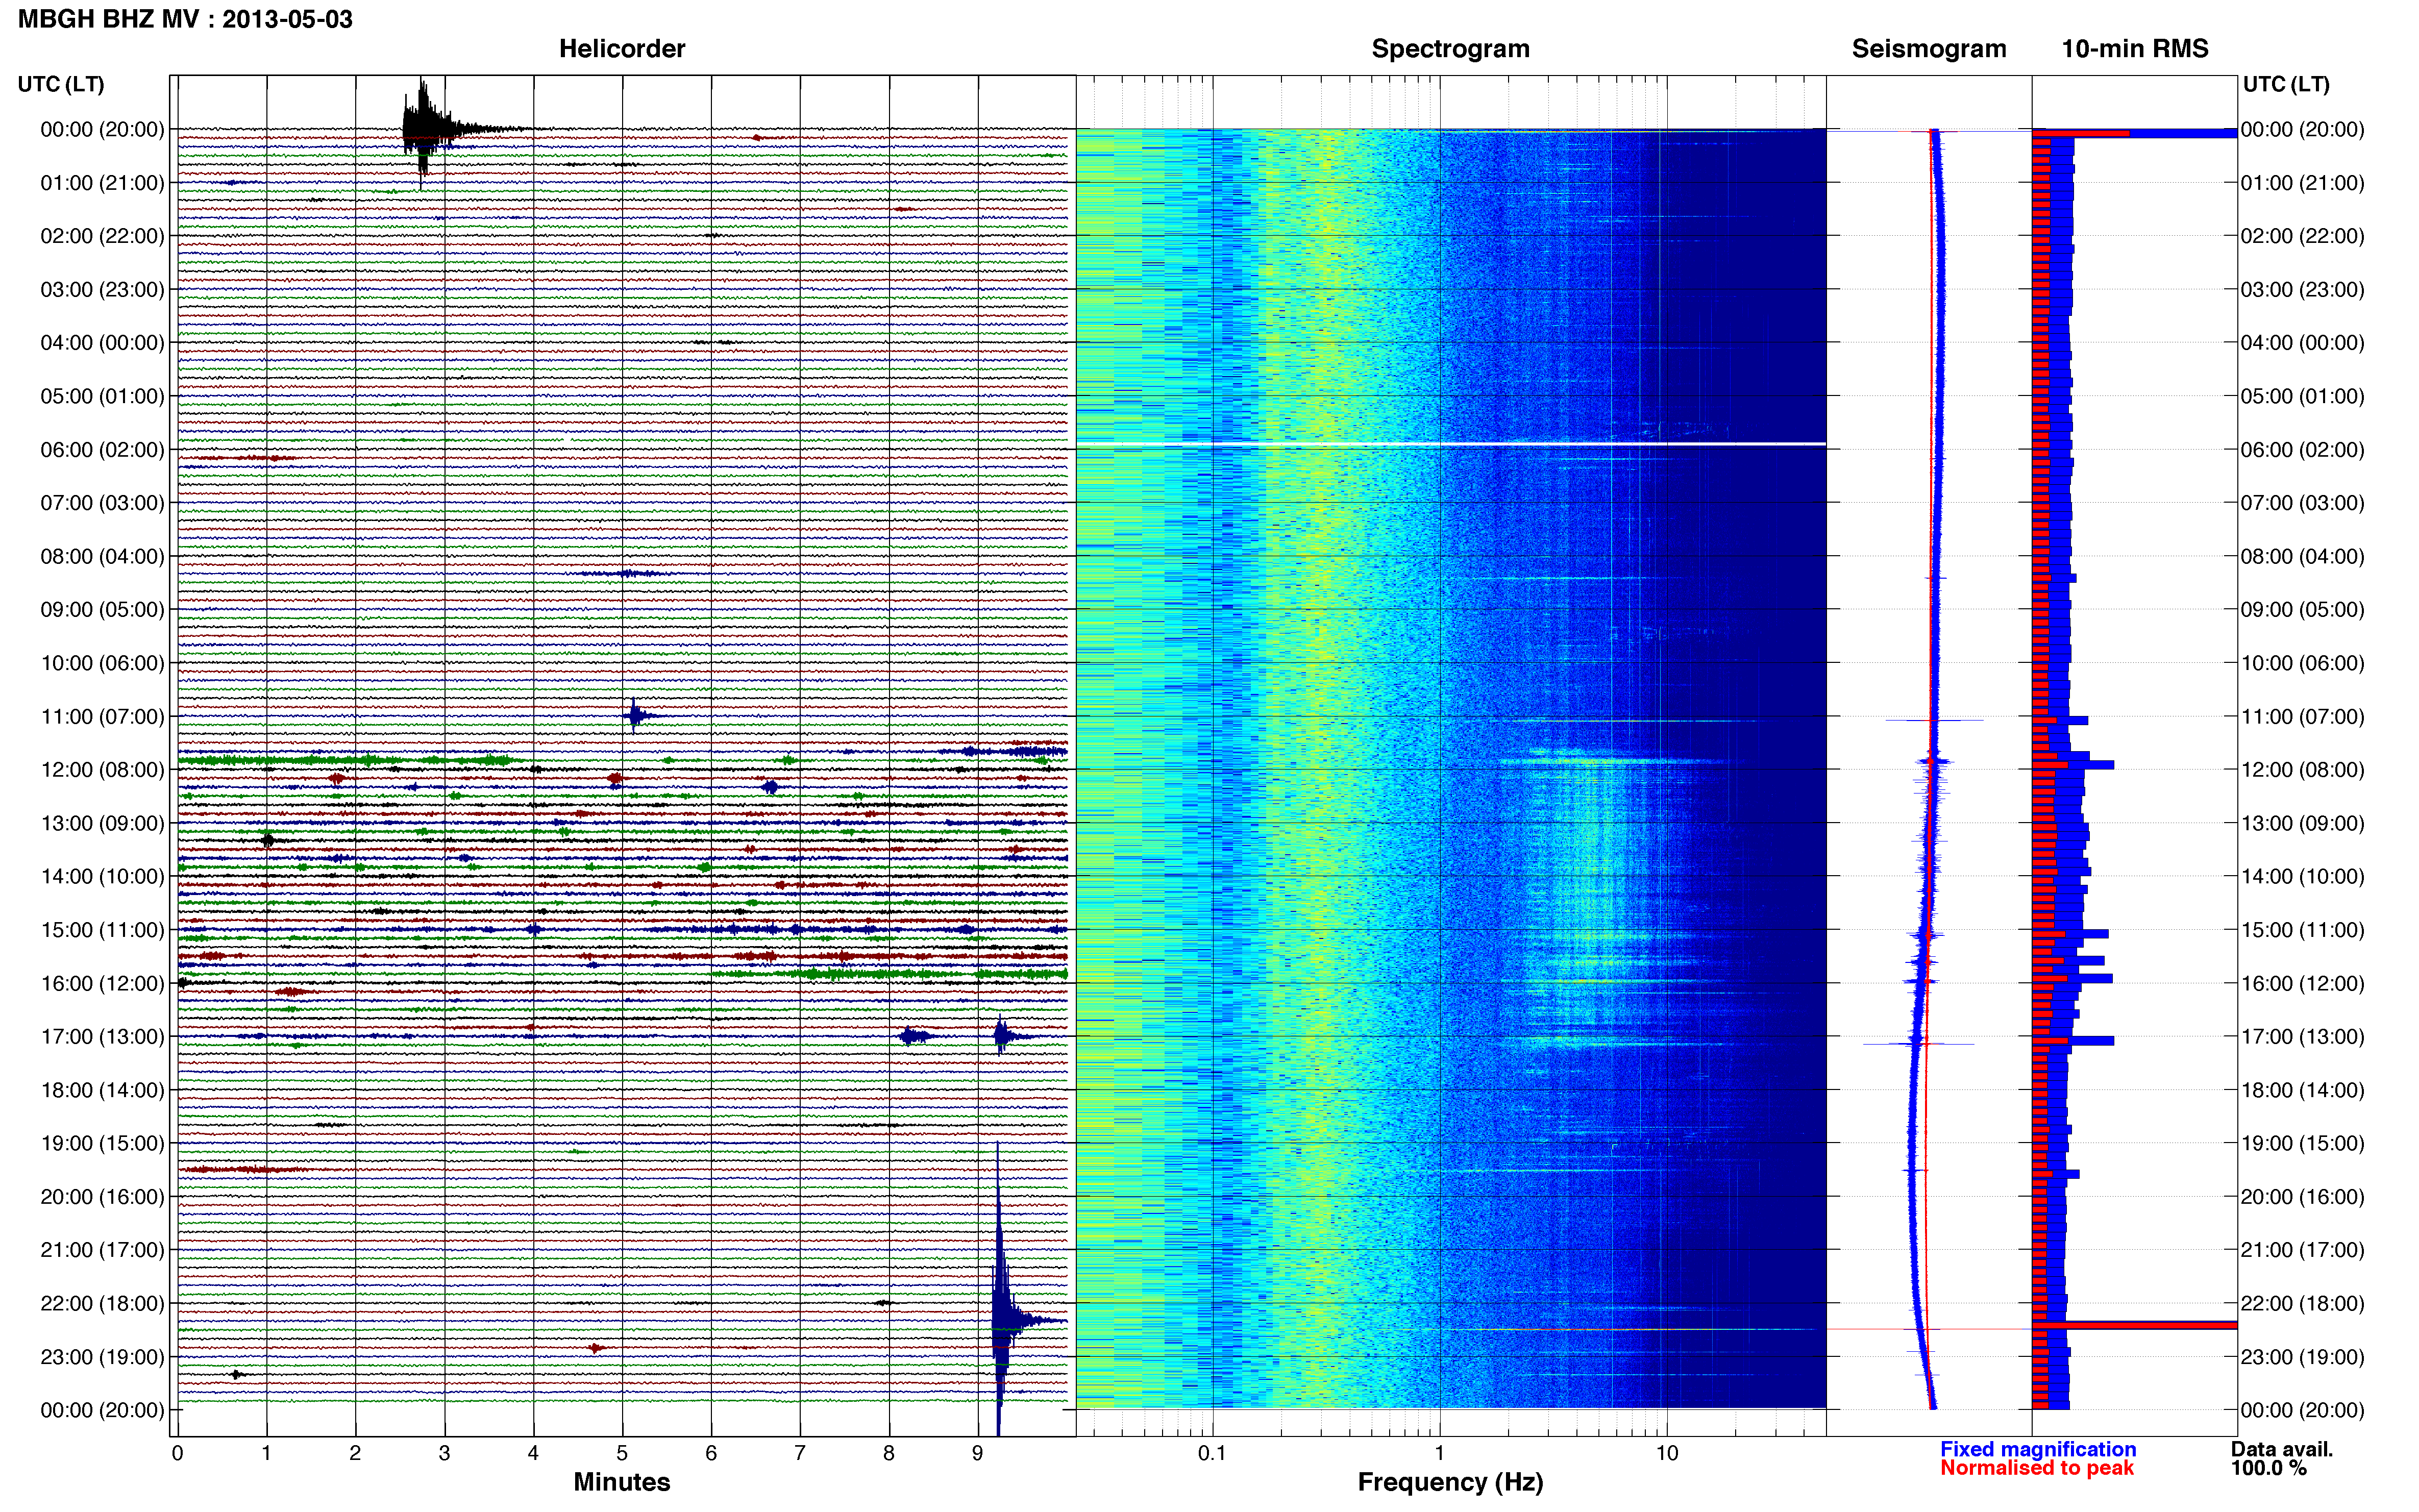Click the right 'UTC (LT)' axis label

(2286, 84)
